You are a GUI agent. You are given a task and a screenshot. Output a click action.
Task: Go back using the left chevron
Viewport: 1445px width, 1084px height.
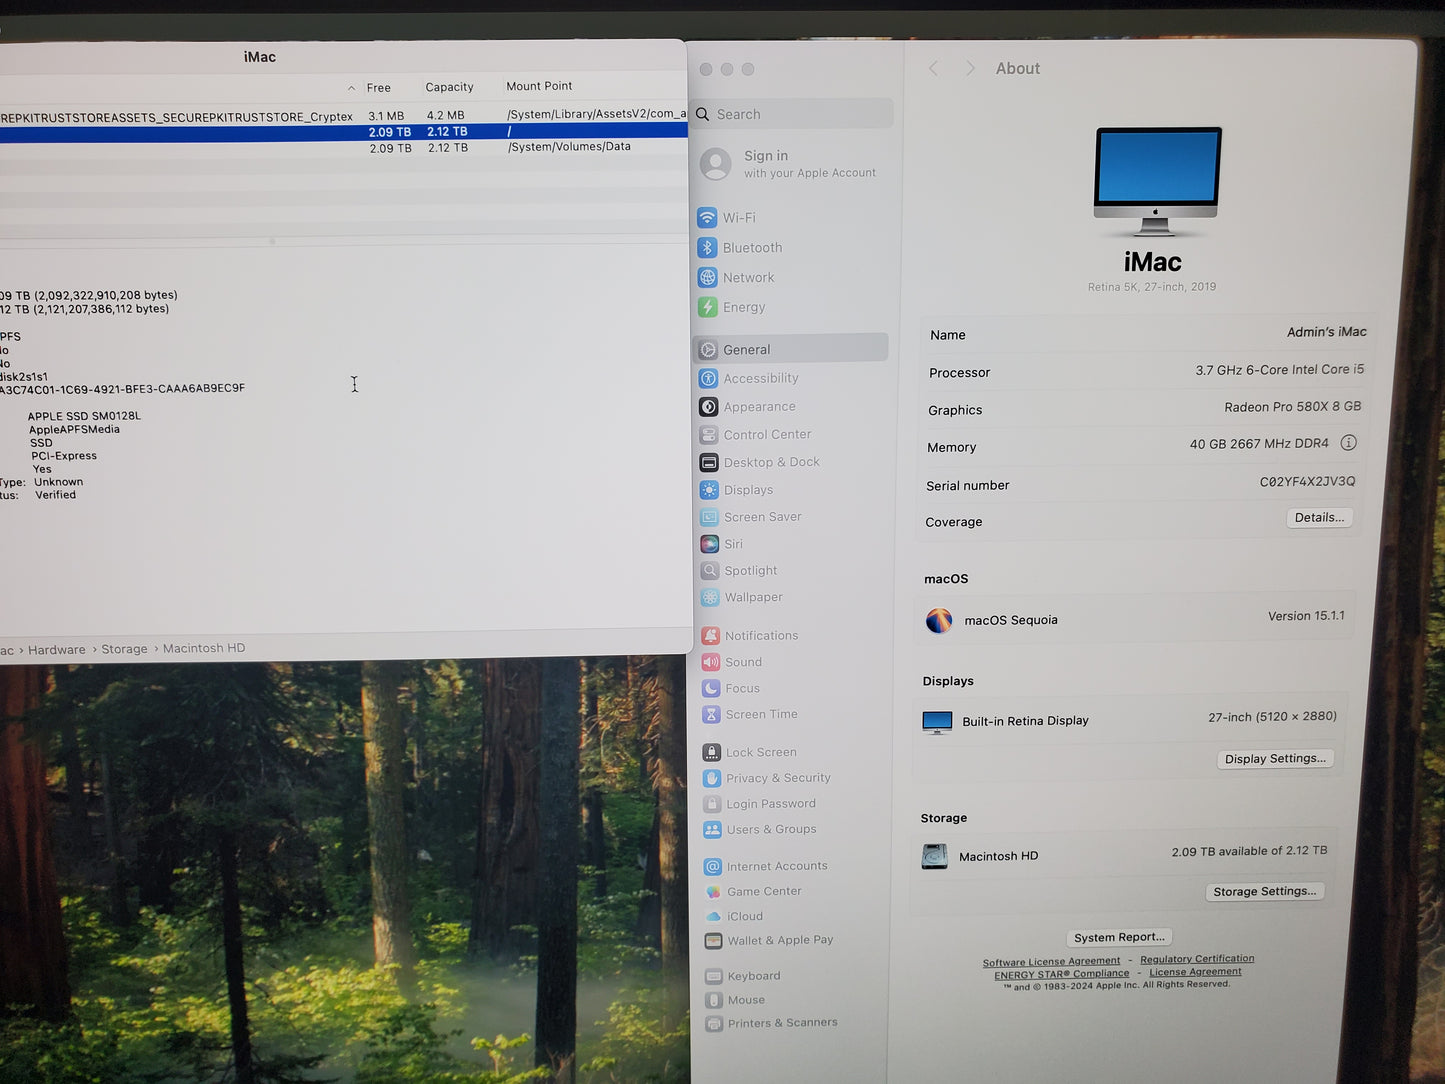tap(934, 68)
